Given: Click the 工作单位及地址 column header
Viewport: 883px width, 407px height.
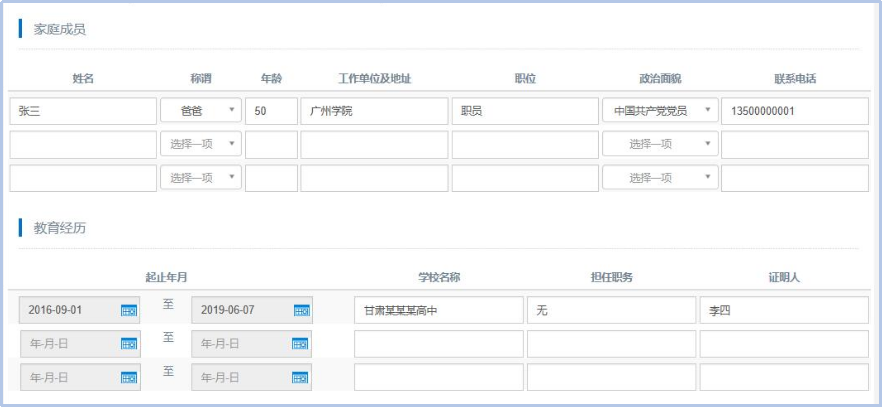Looking at the screenshot, I should click(x=374, y=79).
